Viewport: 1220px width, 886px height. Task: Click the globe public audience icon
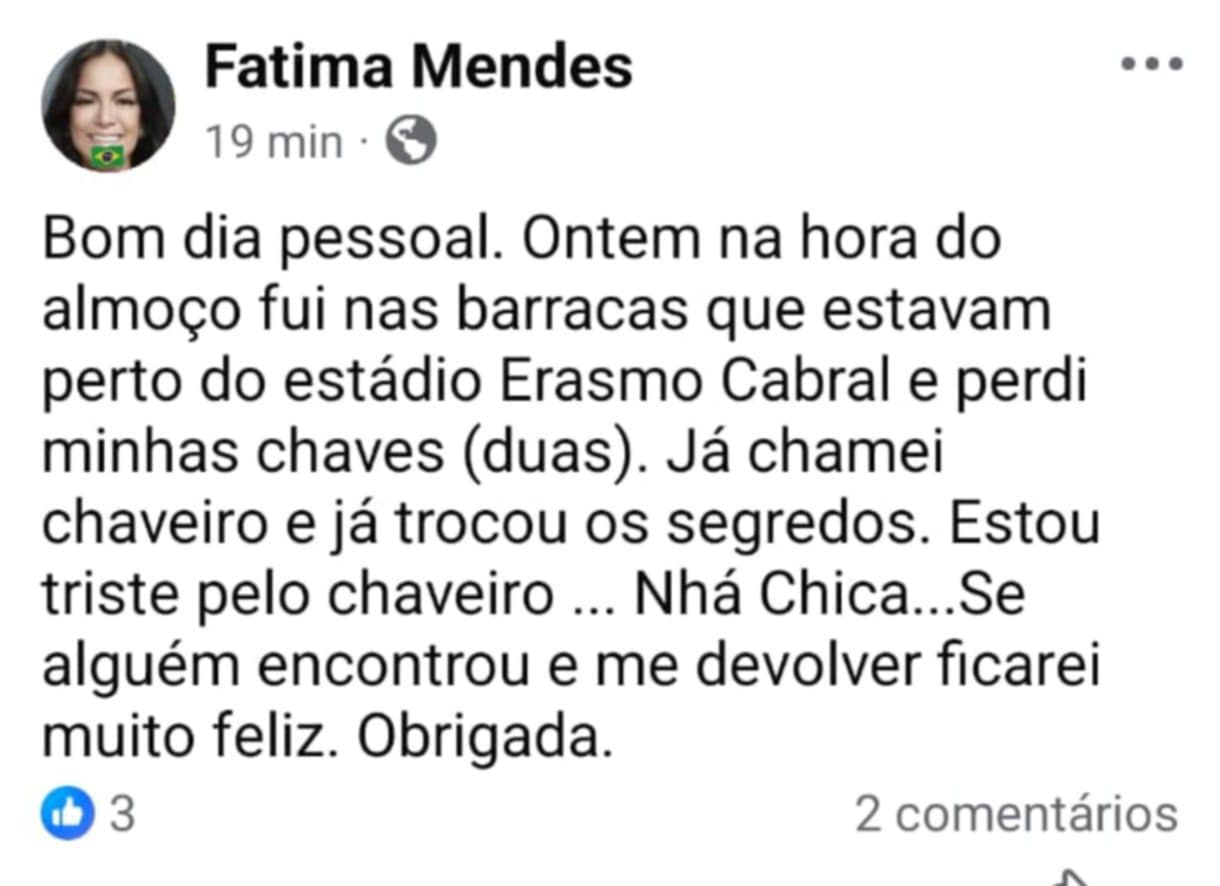tap(411, 141)
